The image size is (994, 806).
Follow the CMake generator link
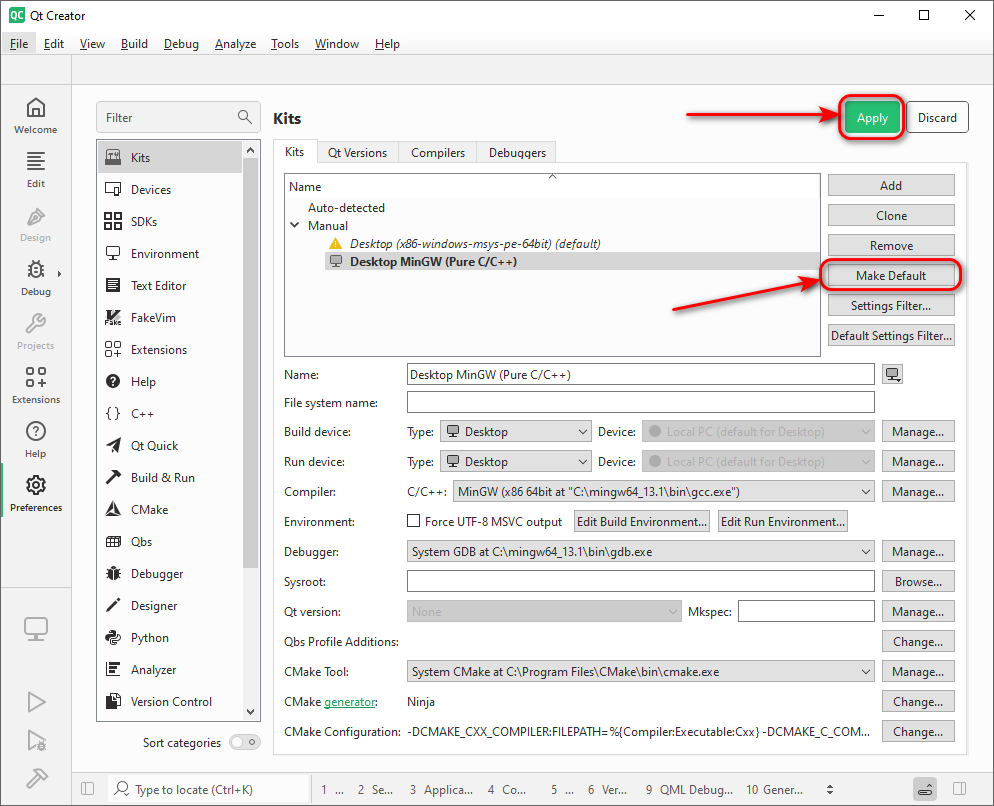pos(349,702)
